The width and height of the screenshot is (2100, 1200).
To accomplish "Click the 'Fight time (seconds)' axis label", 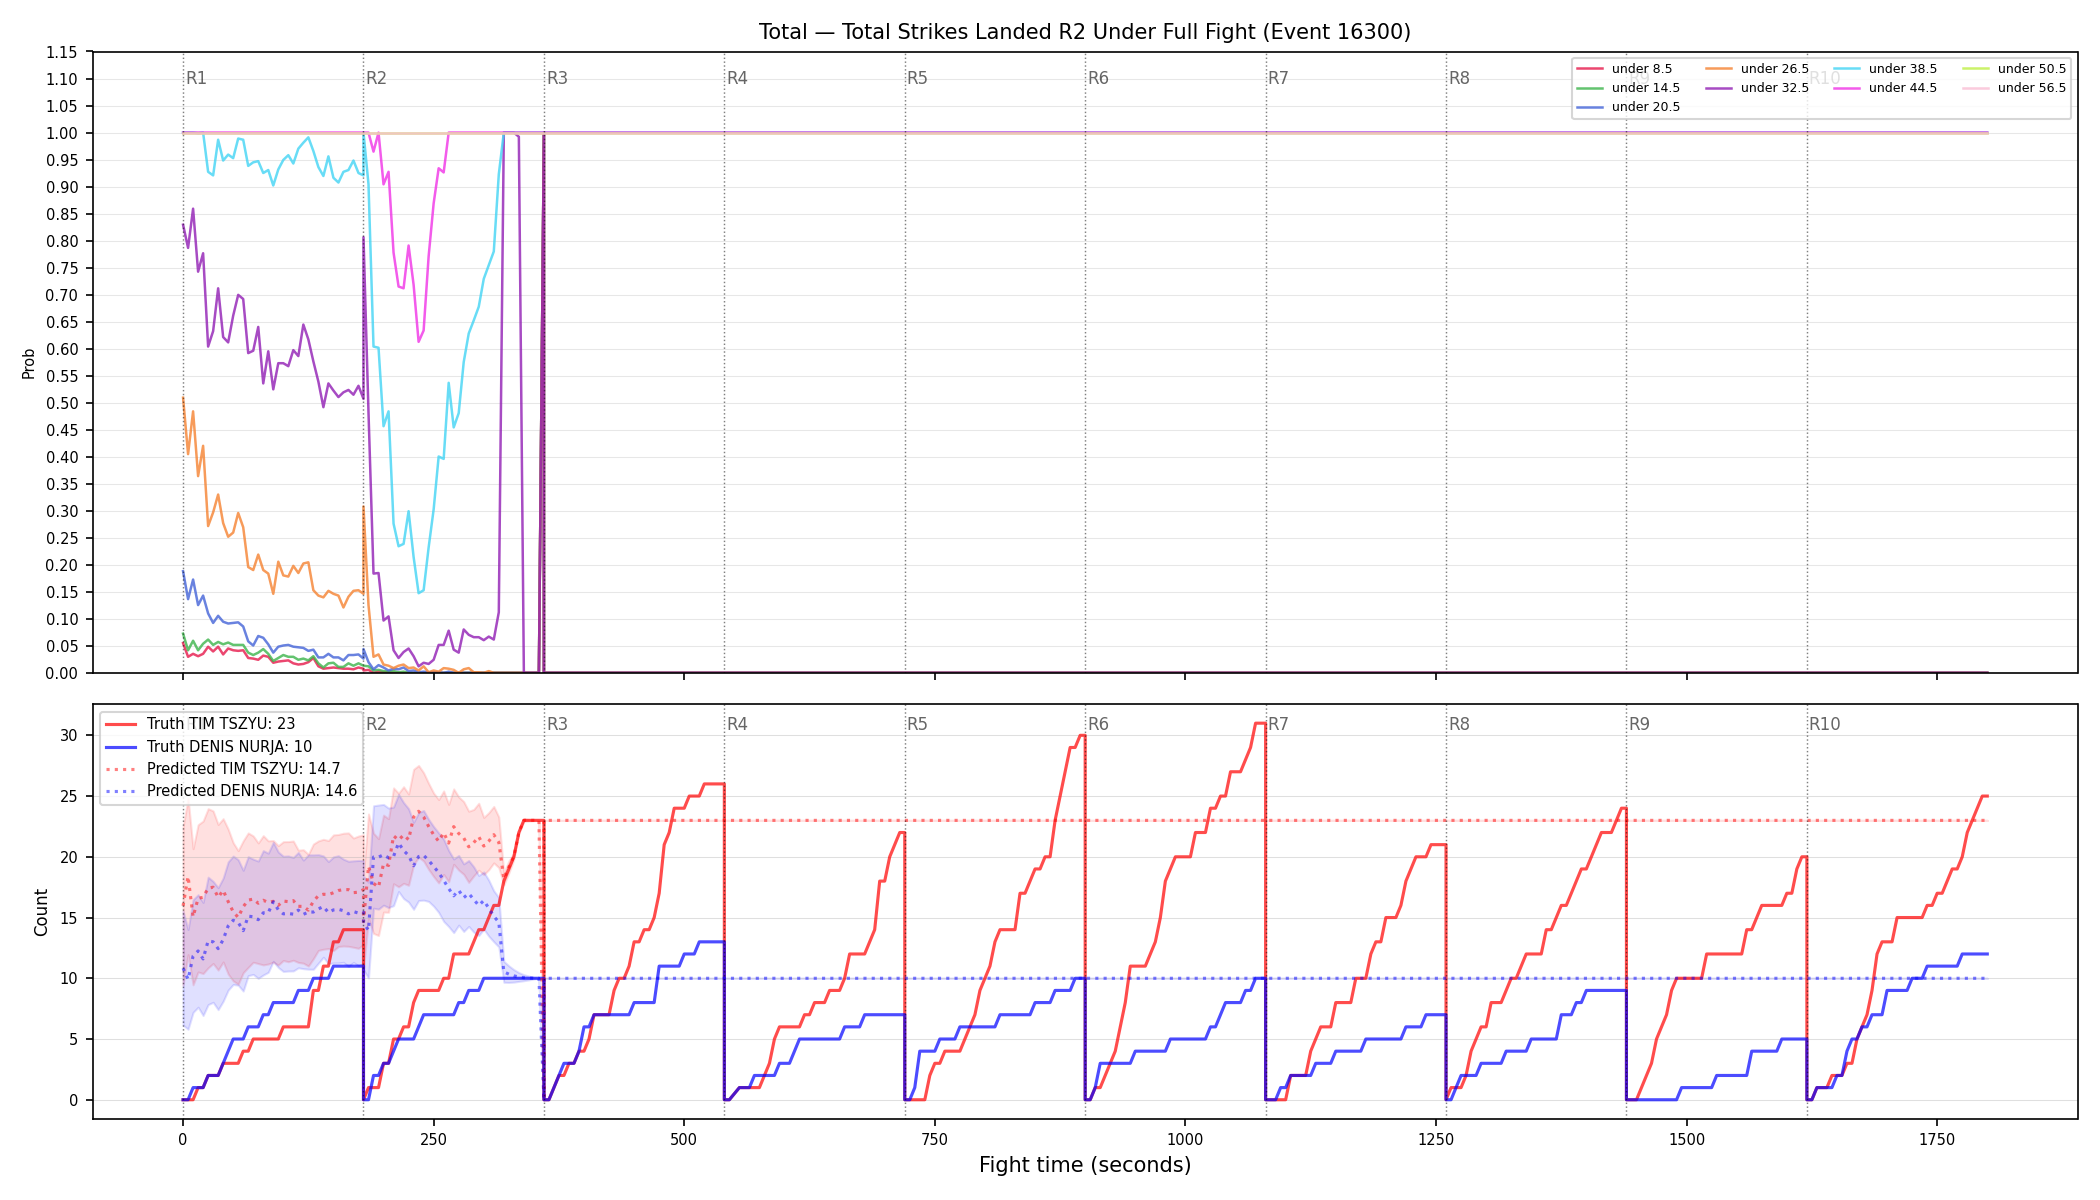I will tap(1085, 1165).
